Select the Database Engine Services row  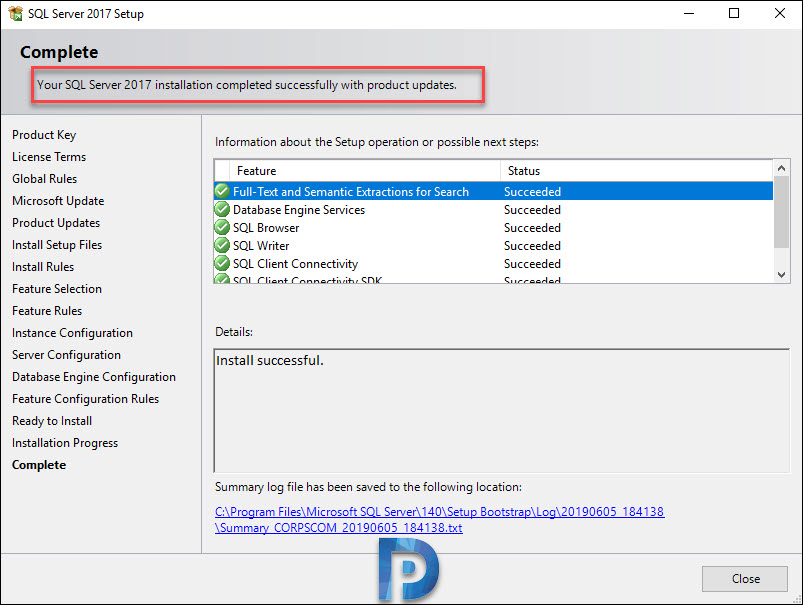[x=494, y=209]
